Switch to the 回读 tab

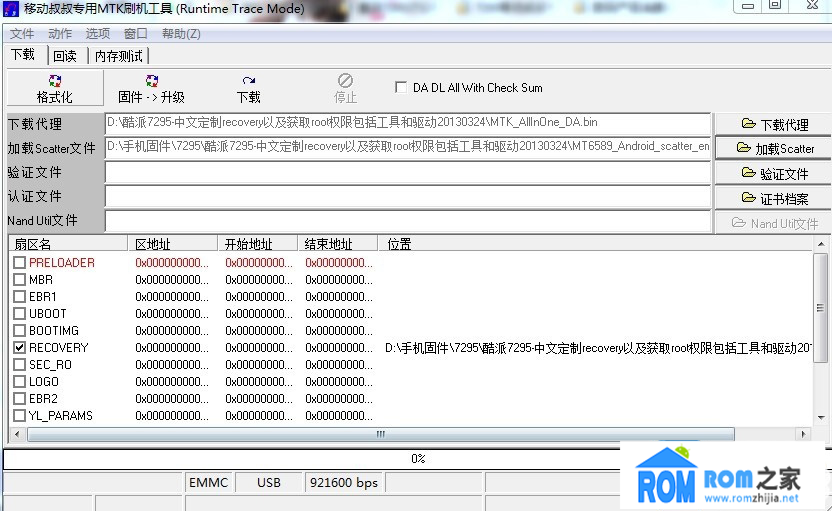point(65,56)
